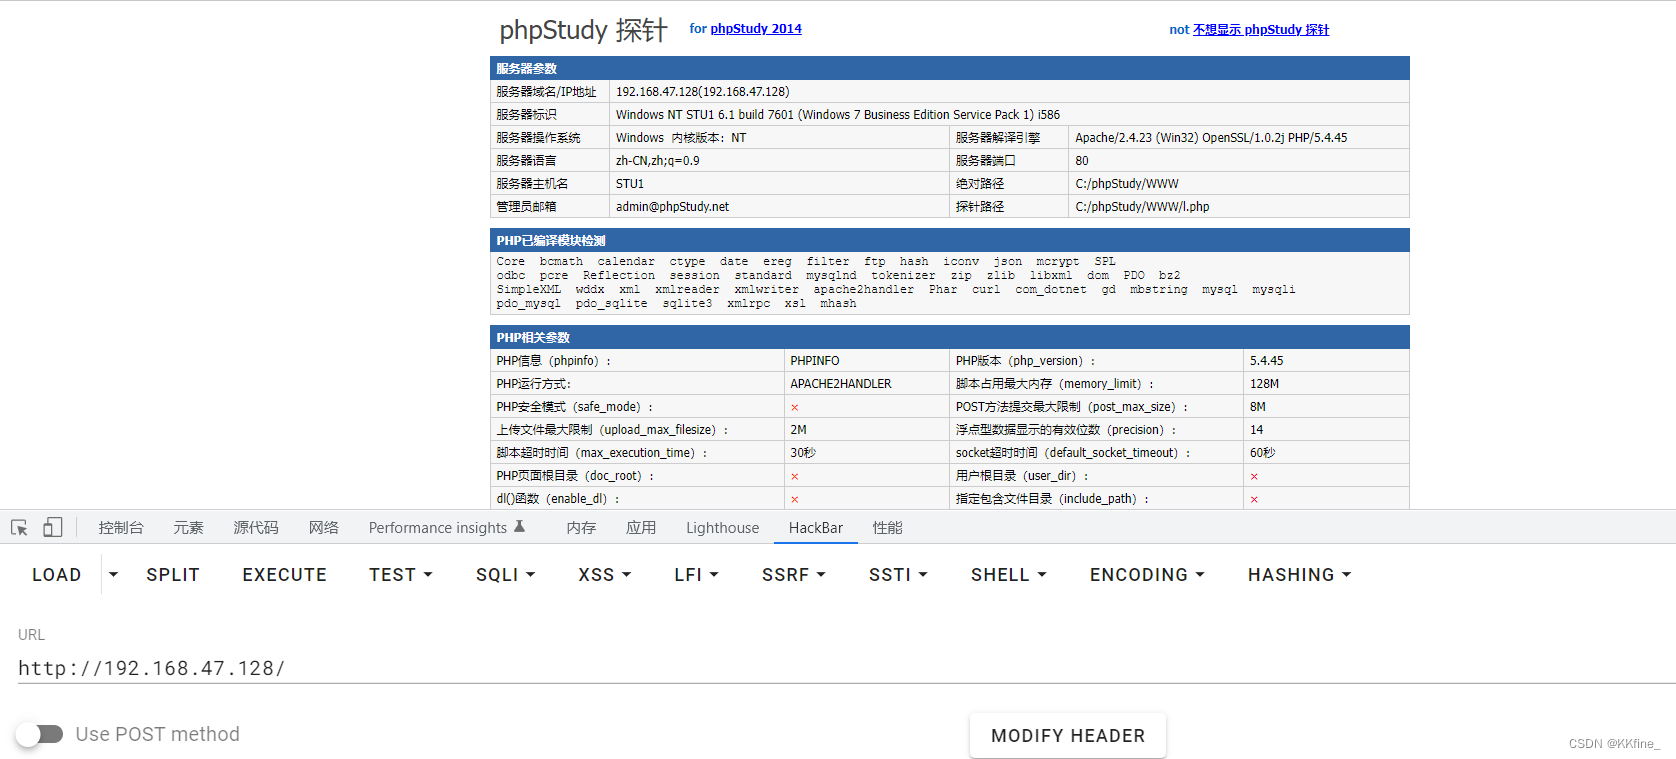Viewport: 1676px width, 759px height.
Task: Click the server port 80 value
Action: [1082, 160]
